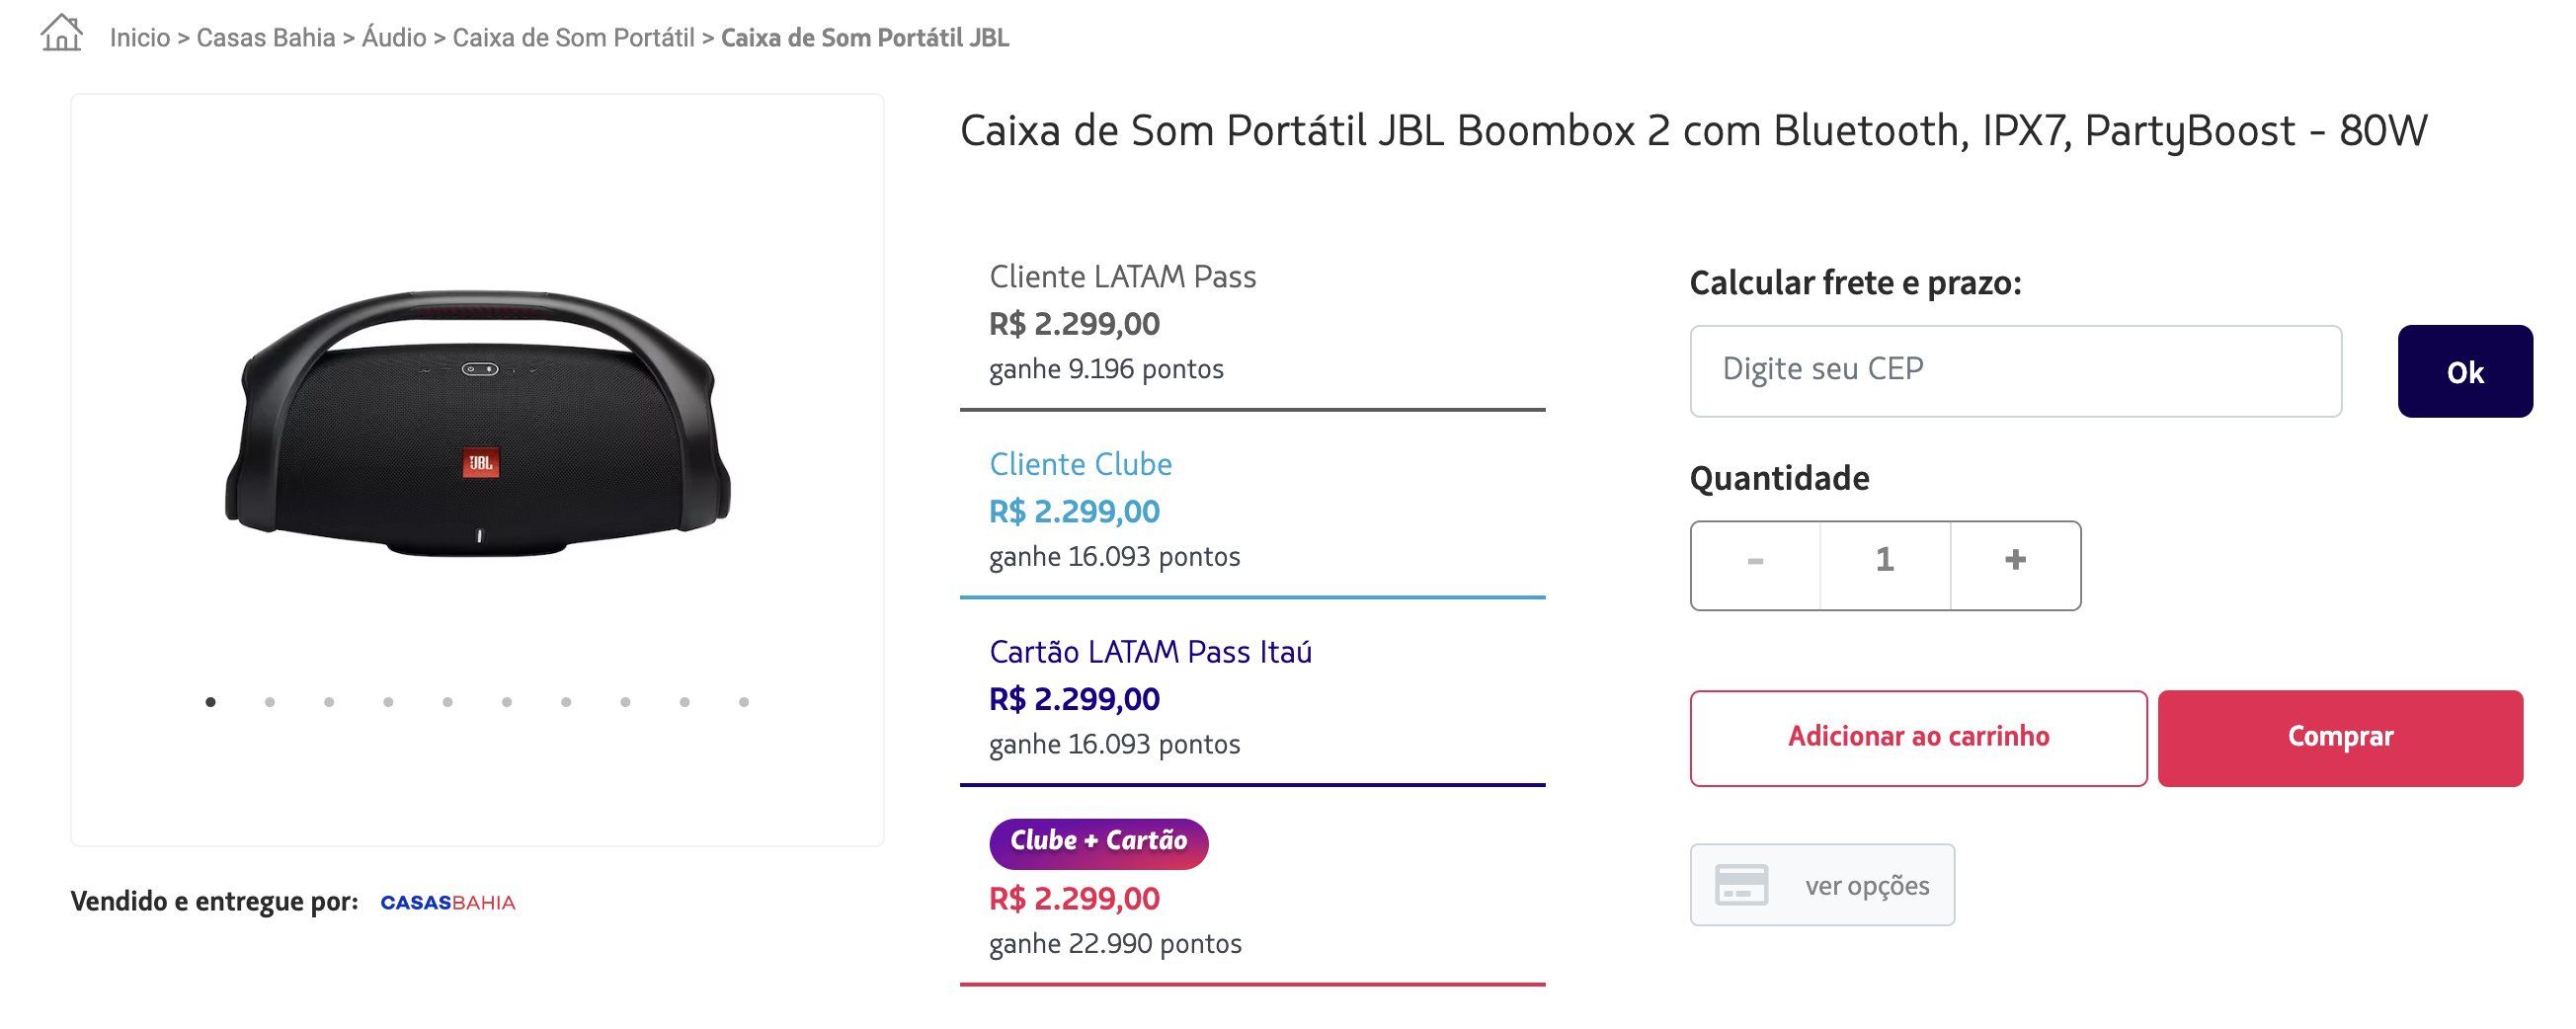Select the last image carousel dot
This screenshot has height=1029, width=2576.
744,702
